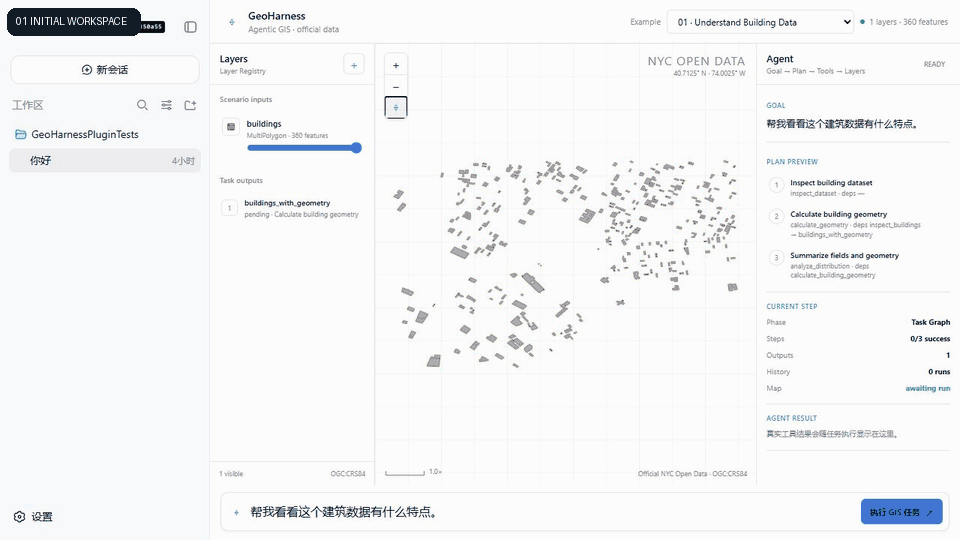This screenshot has height=540, width=960.
Task: Click plan step 3 circle
Action: (x=776, y=258)
